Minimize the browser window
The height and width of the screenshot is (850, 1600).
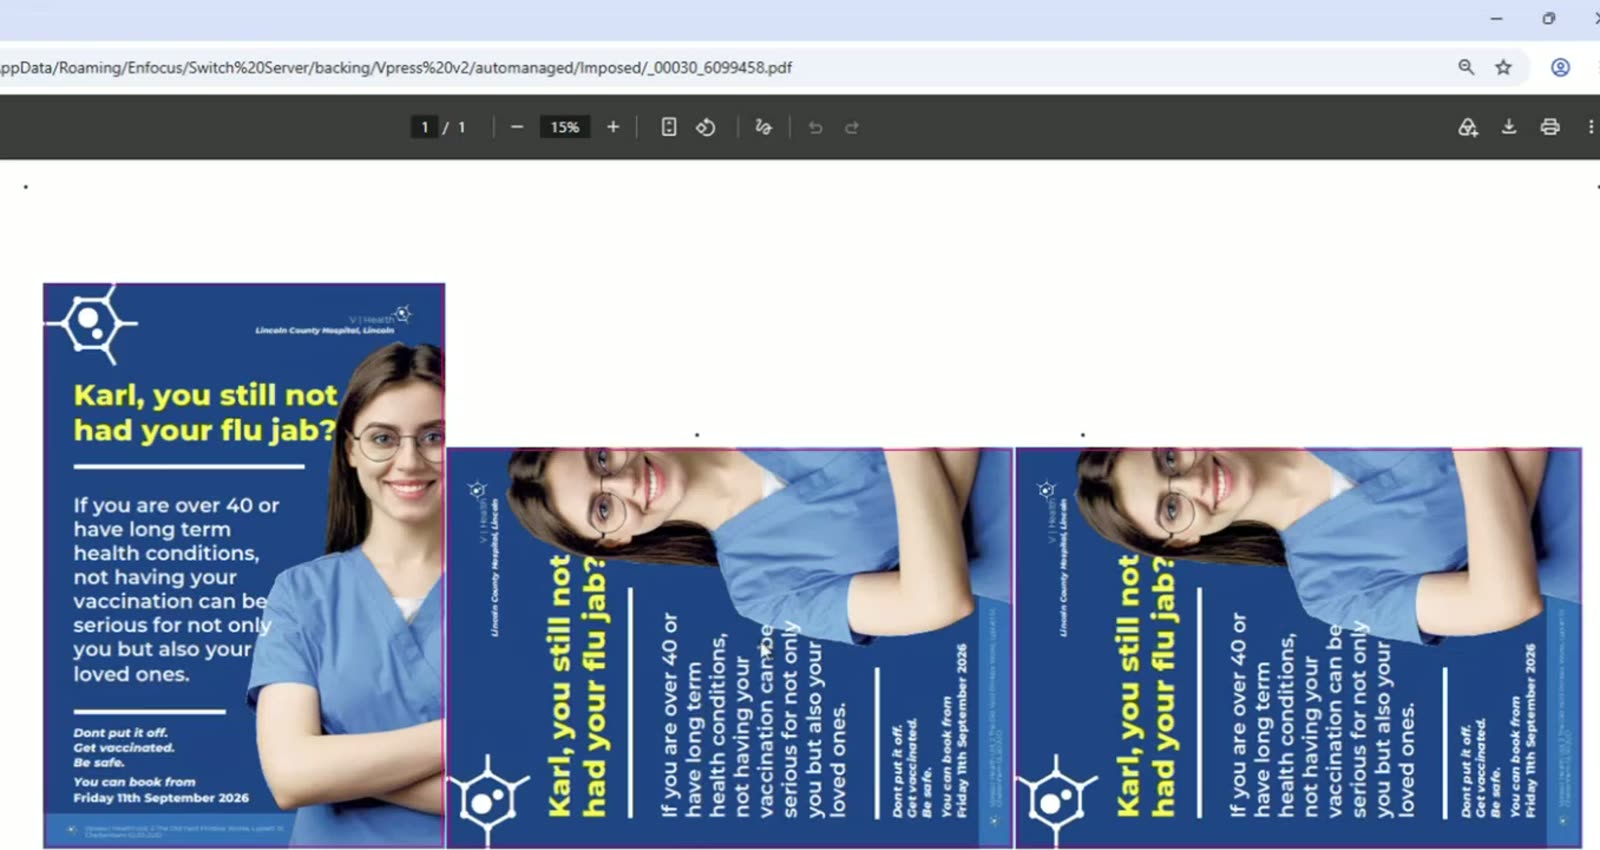point(1496,18)
